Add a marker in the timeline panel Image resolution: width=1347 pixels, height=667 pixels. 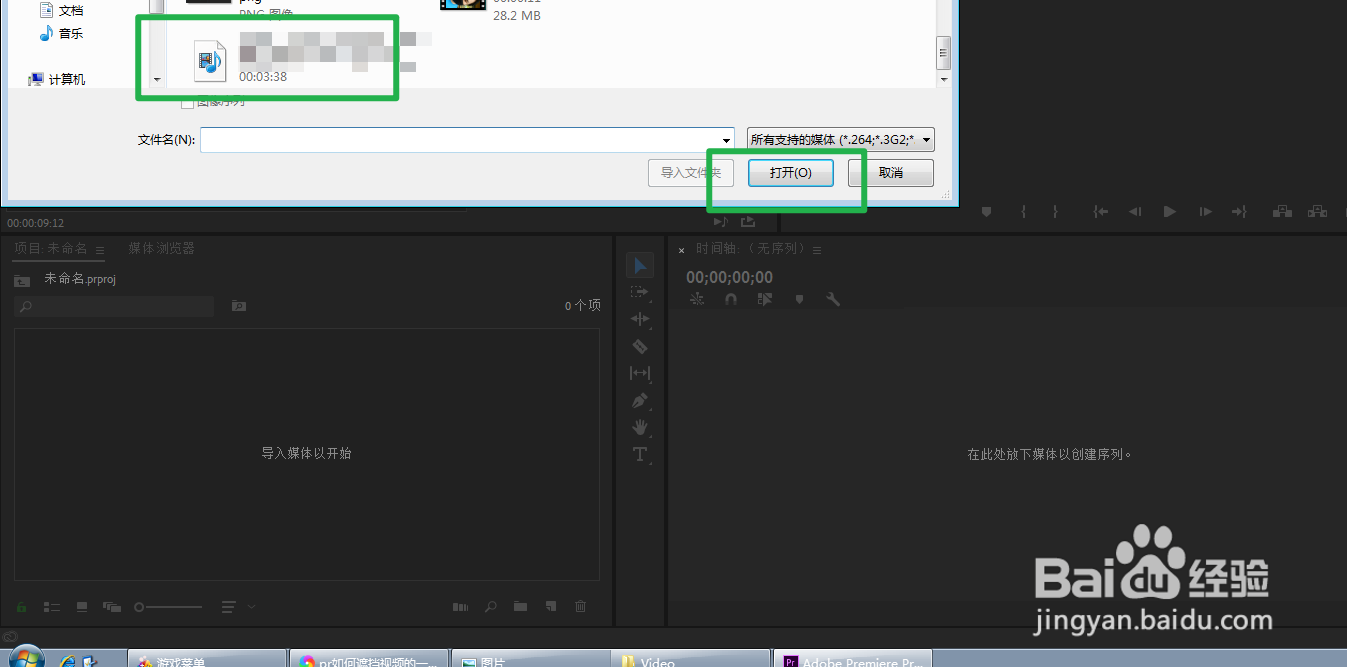(x=799, y=299)
